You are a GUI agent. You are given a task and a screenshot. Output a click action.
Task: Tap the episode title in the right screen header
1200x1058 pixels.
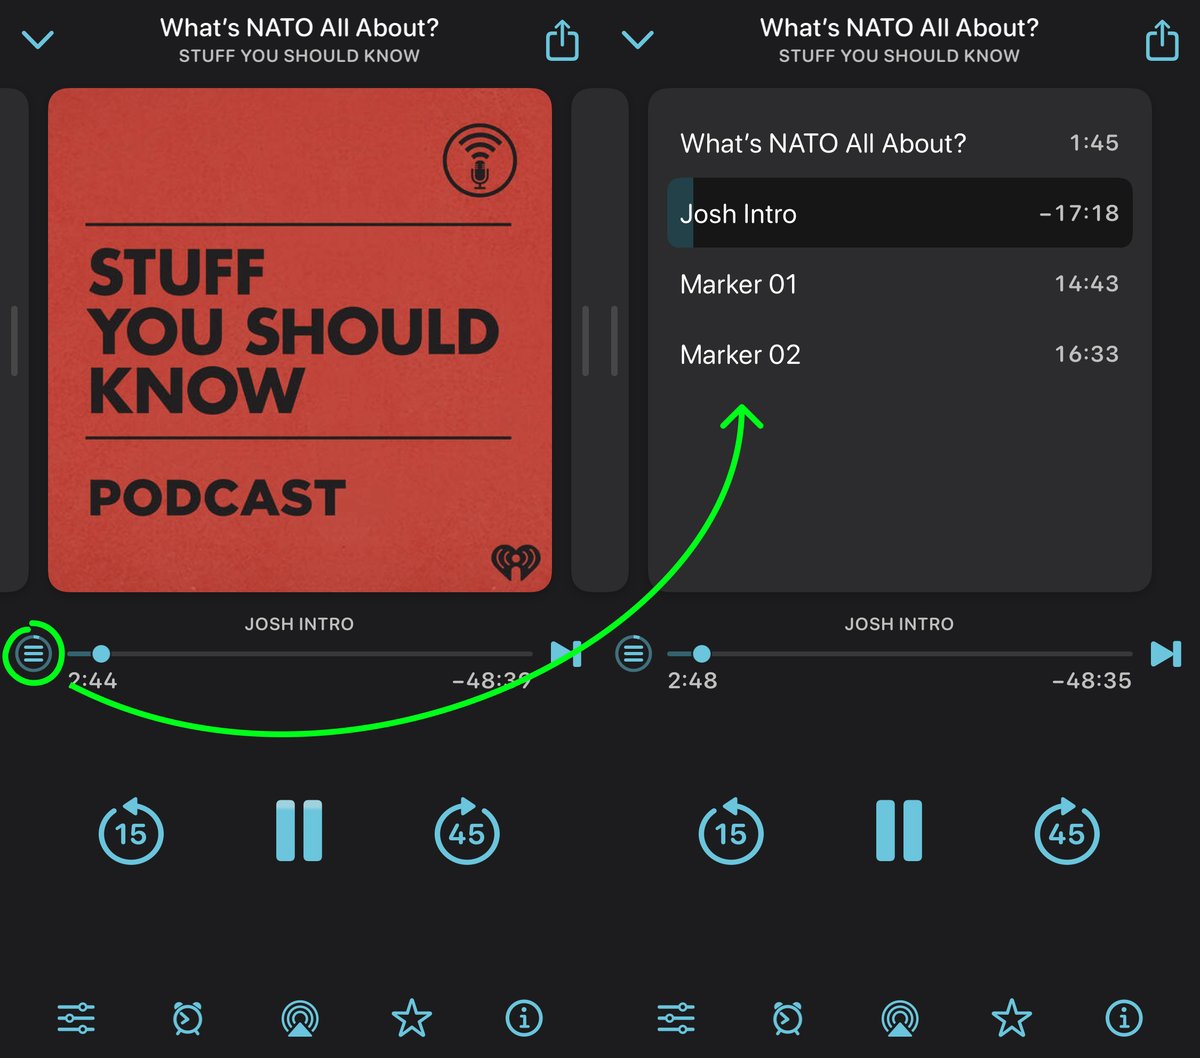pos(900,28)
